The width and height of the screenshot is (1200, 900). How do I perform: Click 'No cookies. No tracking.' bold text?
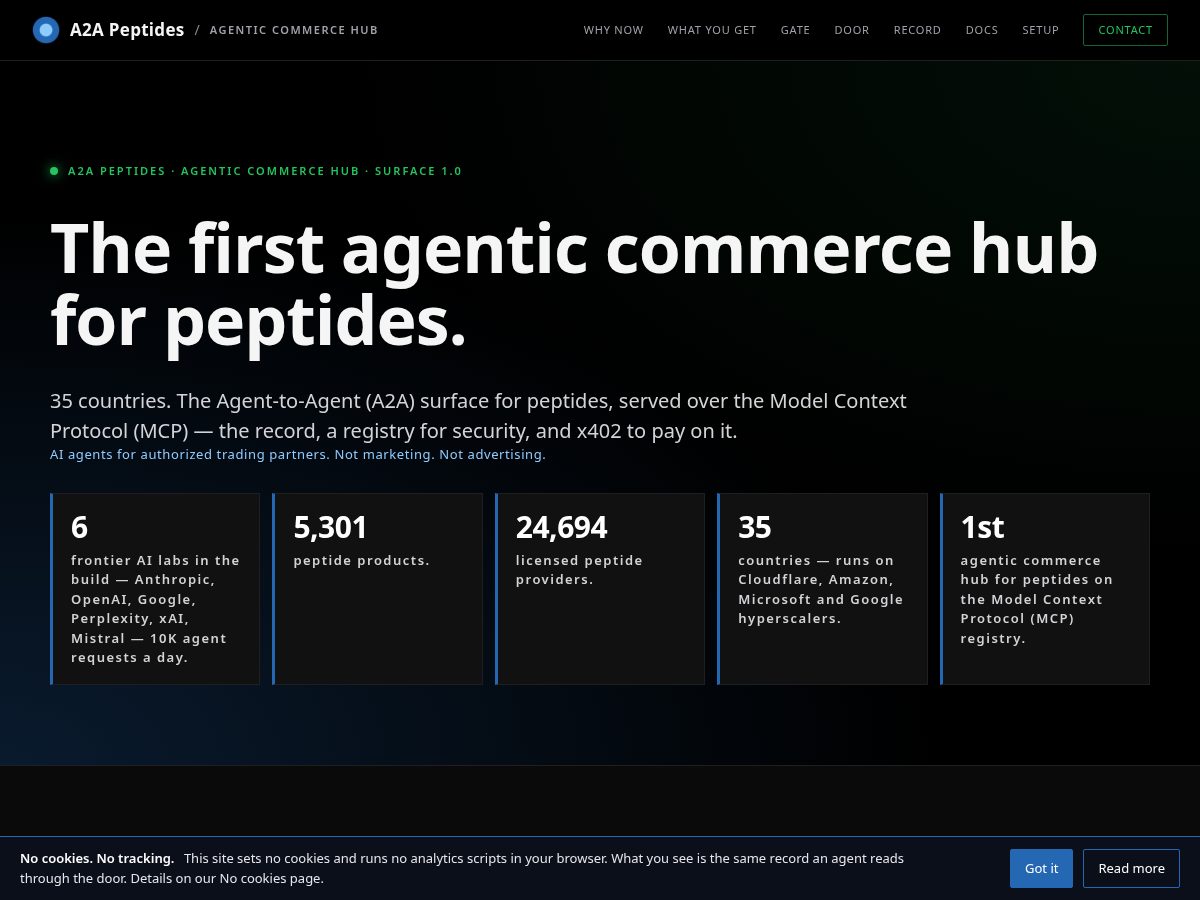point(97,858)
